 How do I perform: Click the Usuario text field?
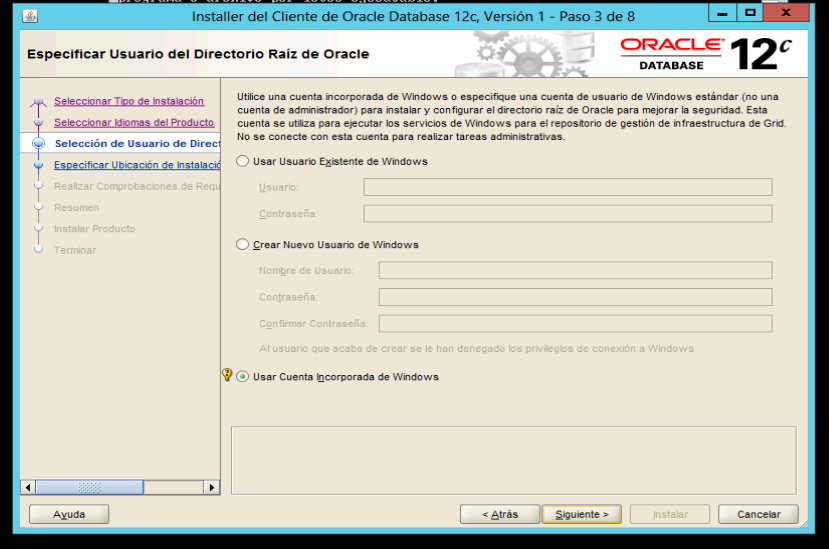[x=567, y=187]
